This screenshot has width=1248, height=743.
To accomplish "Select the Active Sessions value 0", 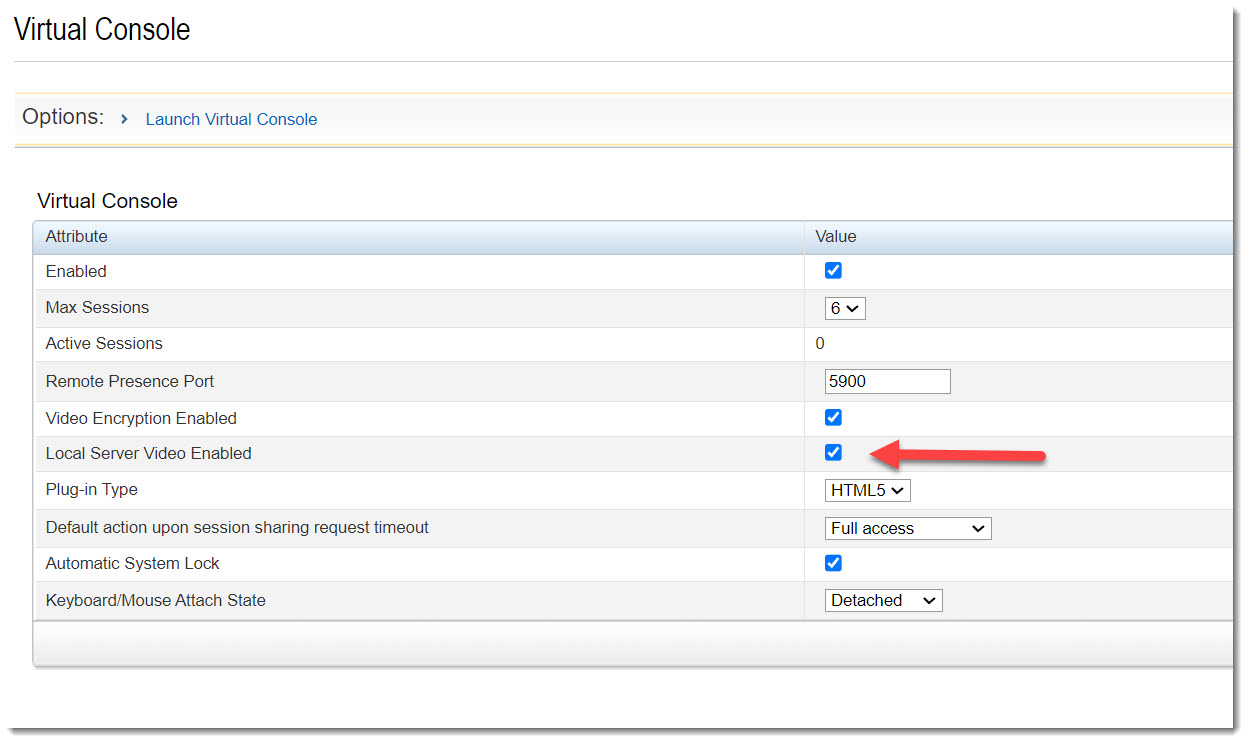I will pyautogui.click(x=820, y=344).
